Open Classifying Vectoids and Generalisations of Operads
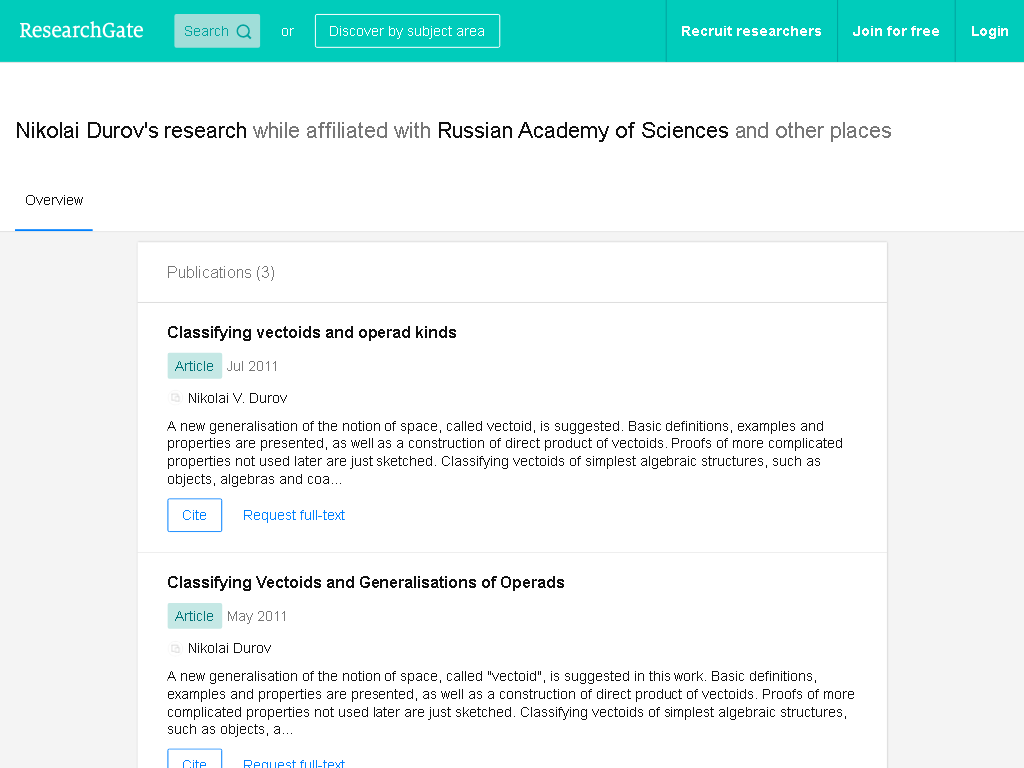1024x768 pixels. click(366, 583)
